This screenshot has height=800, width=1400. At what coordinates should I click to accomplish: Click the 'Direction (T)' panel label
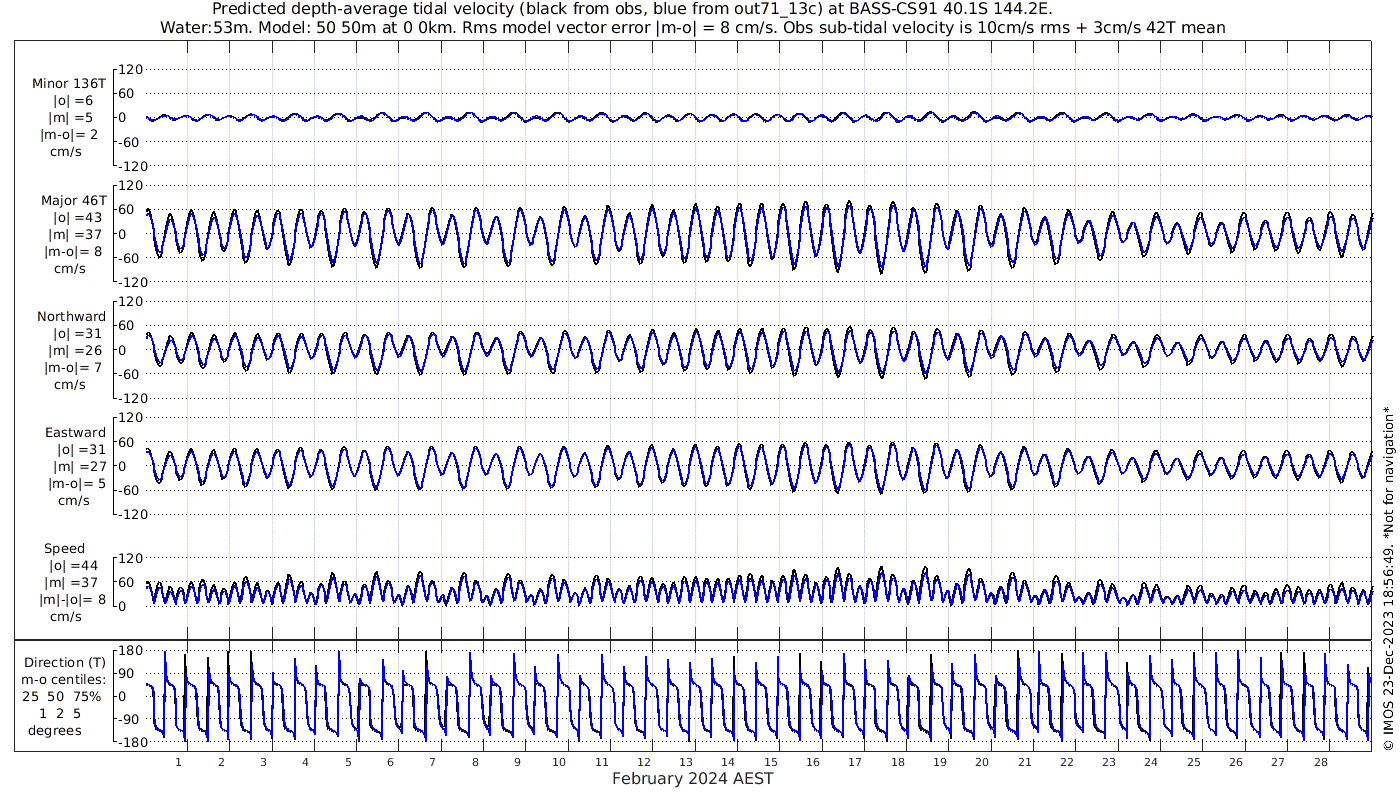coord(65,662)
